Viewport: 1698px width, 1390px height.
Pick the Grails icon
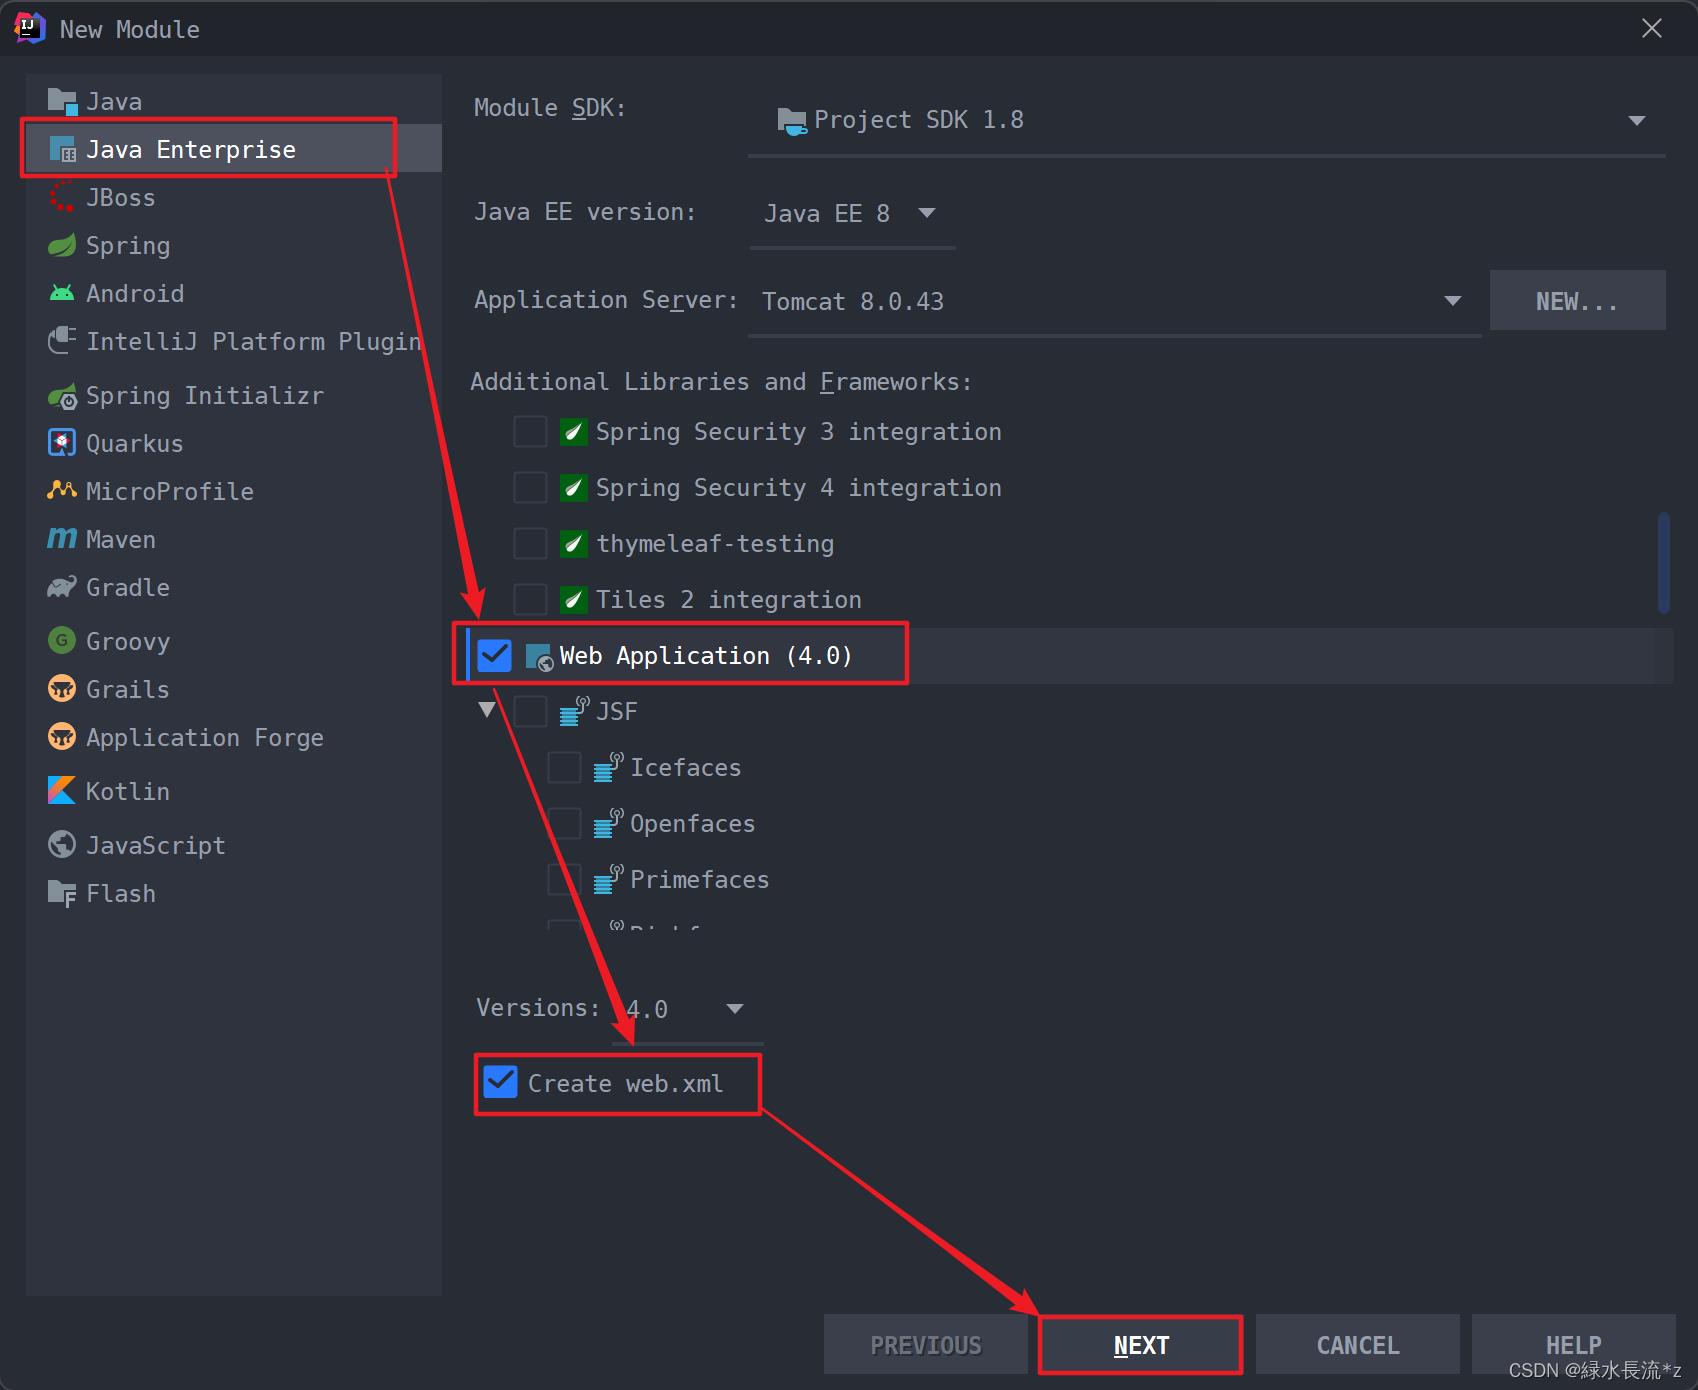pyautogui.click(x=62, y=688)
